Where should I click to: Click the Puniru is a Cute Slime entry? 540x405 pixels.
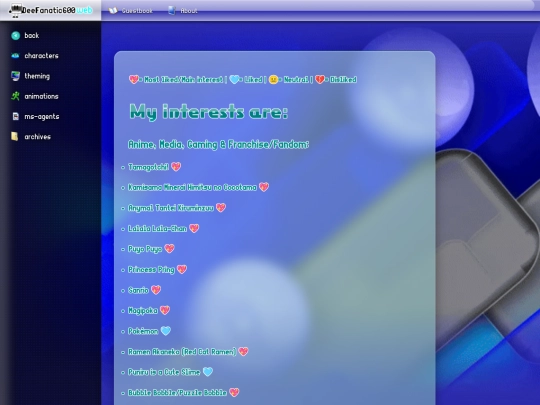pyautogui.click(x=164, y=372)
